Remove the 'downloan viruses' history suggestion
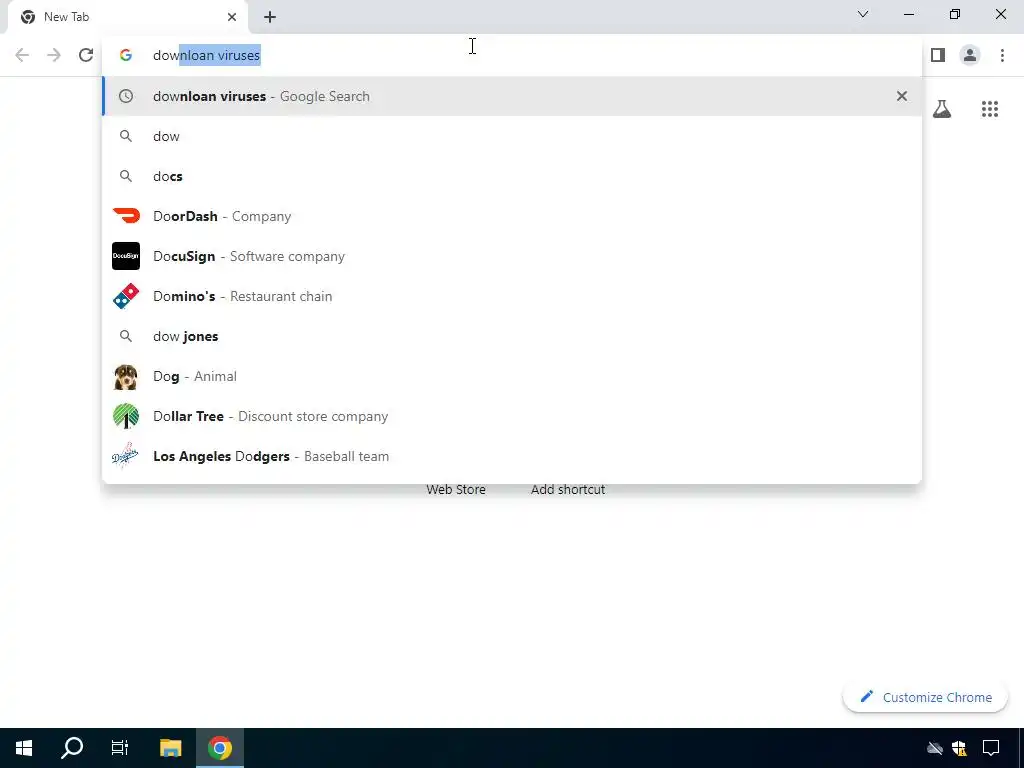 coord(902,96)
